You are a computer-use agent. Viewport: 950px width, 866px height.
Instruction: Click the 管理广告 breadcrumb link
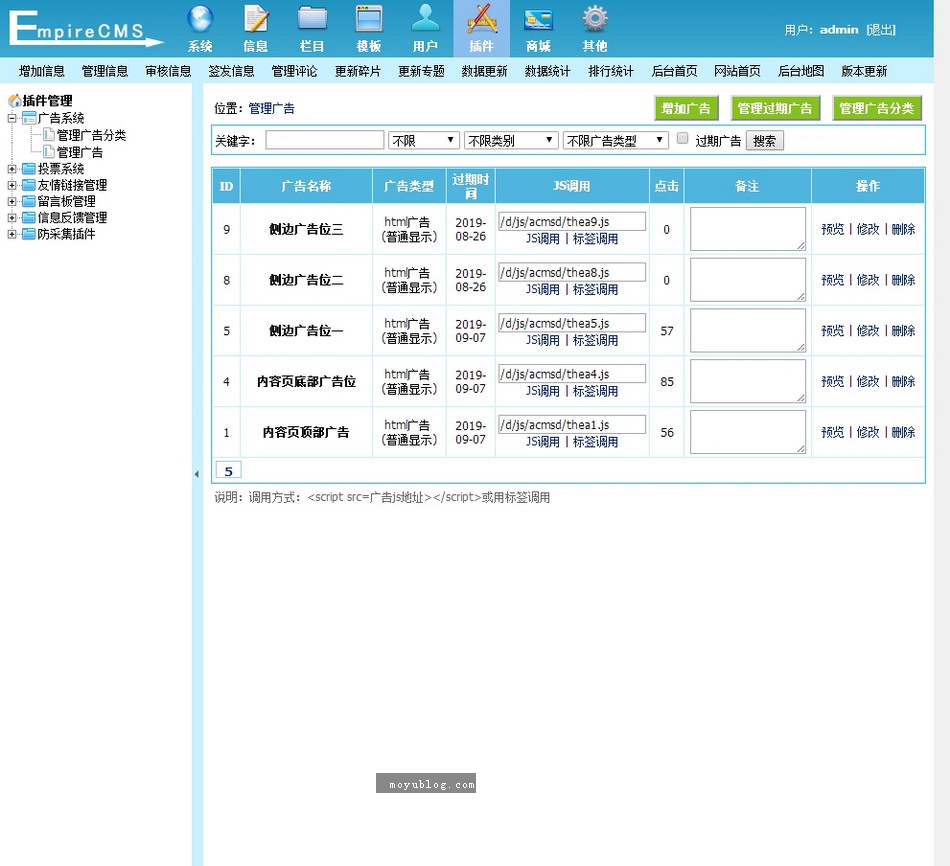coord(271,108)
